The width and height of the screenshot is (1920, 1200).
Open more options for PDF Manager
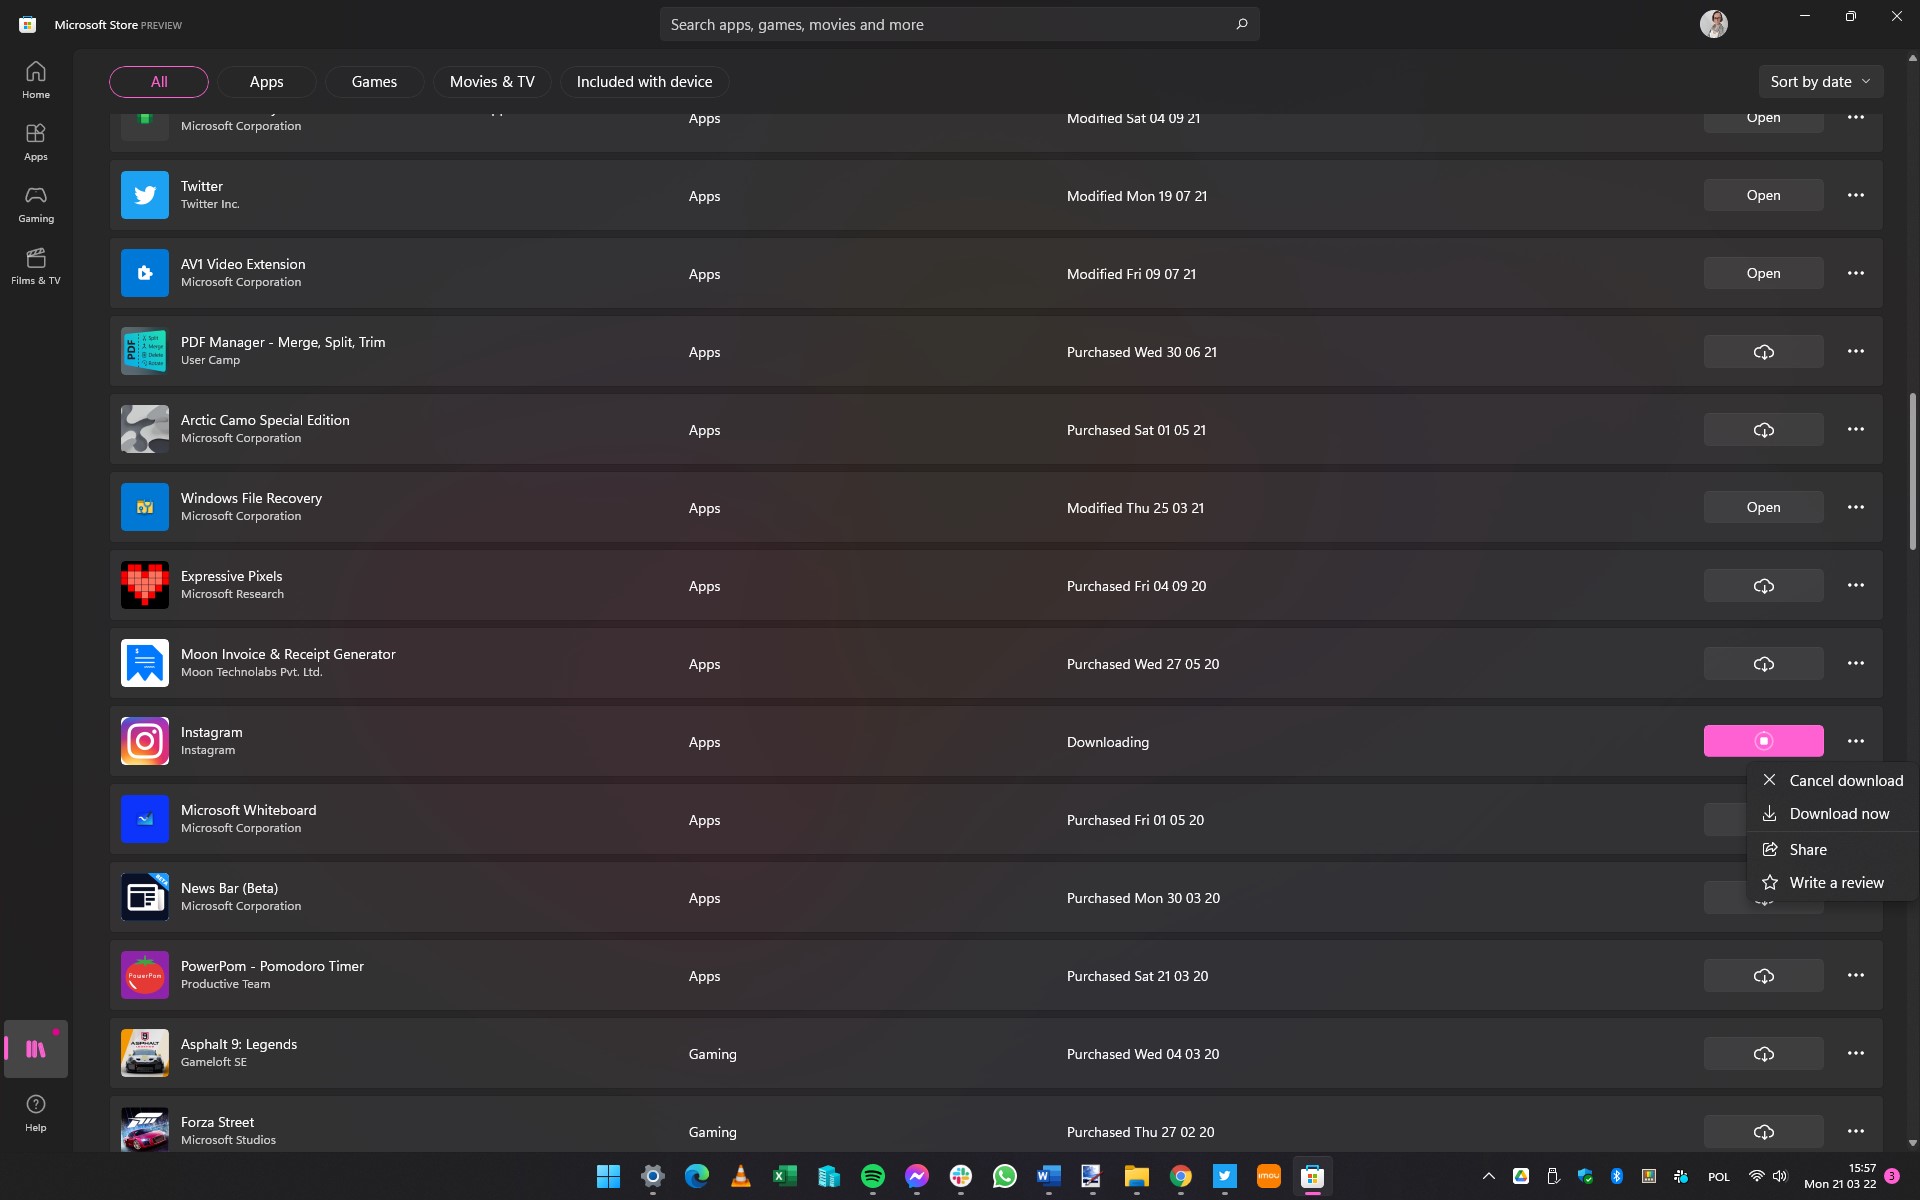[1856, 351]
